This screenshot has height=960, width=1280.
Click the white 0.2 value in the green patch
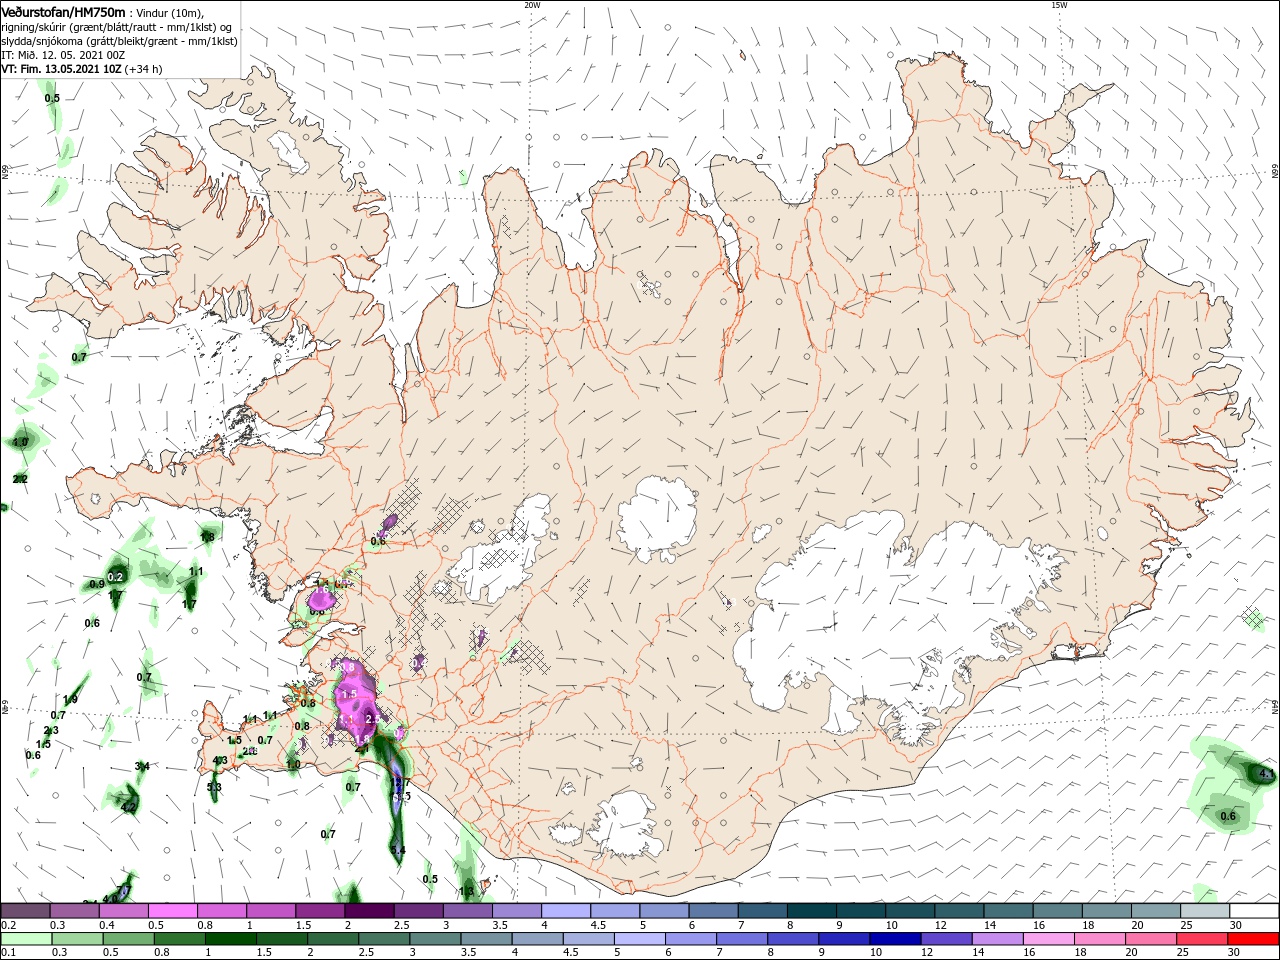(115, 578)
